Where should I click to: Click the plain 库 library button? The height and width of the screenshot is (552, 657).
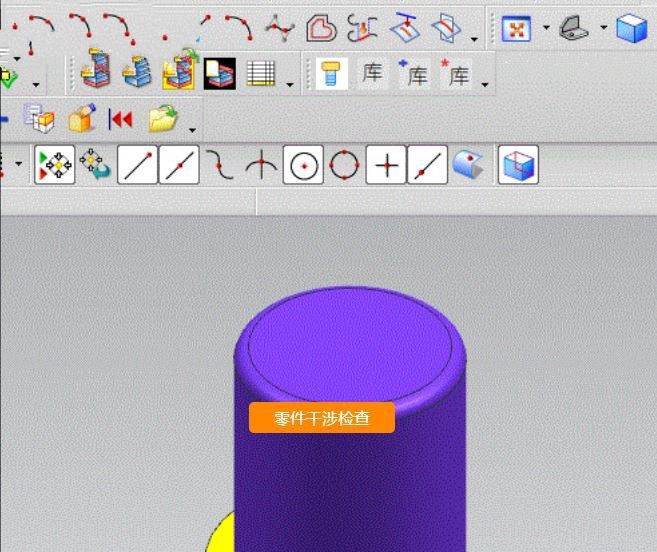point(372,74)
